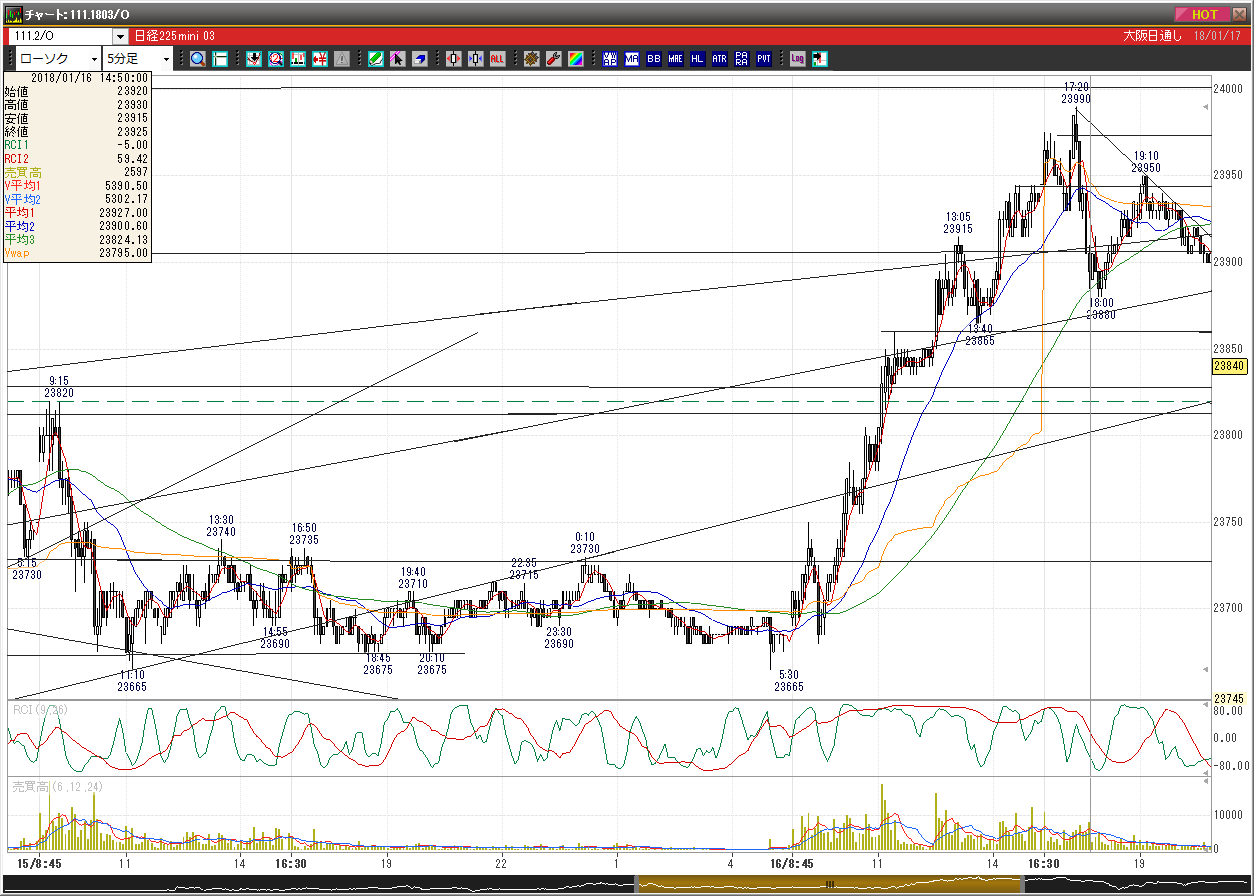Toggle the BB Bollinger Bands indicator

point(654,58)
